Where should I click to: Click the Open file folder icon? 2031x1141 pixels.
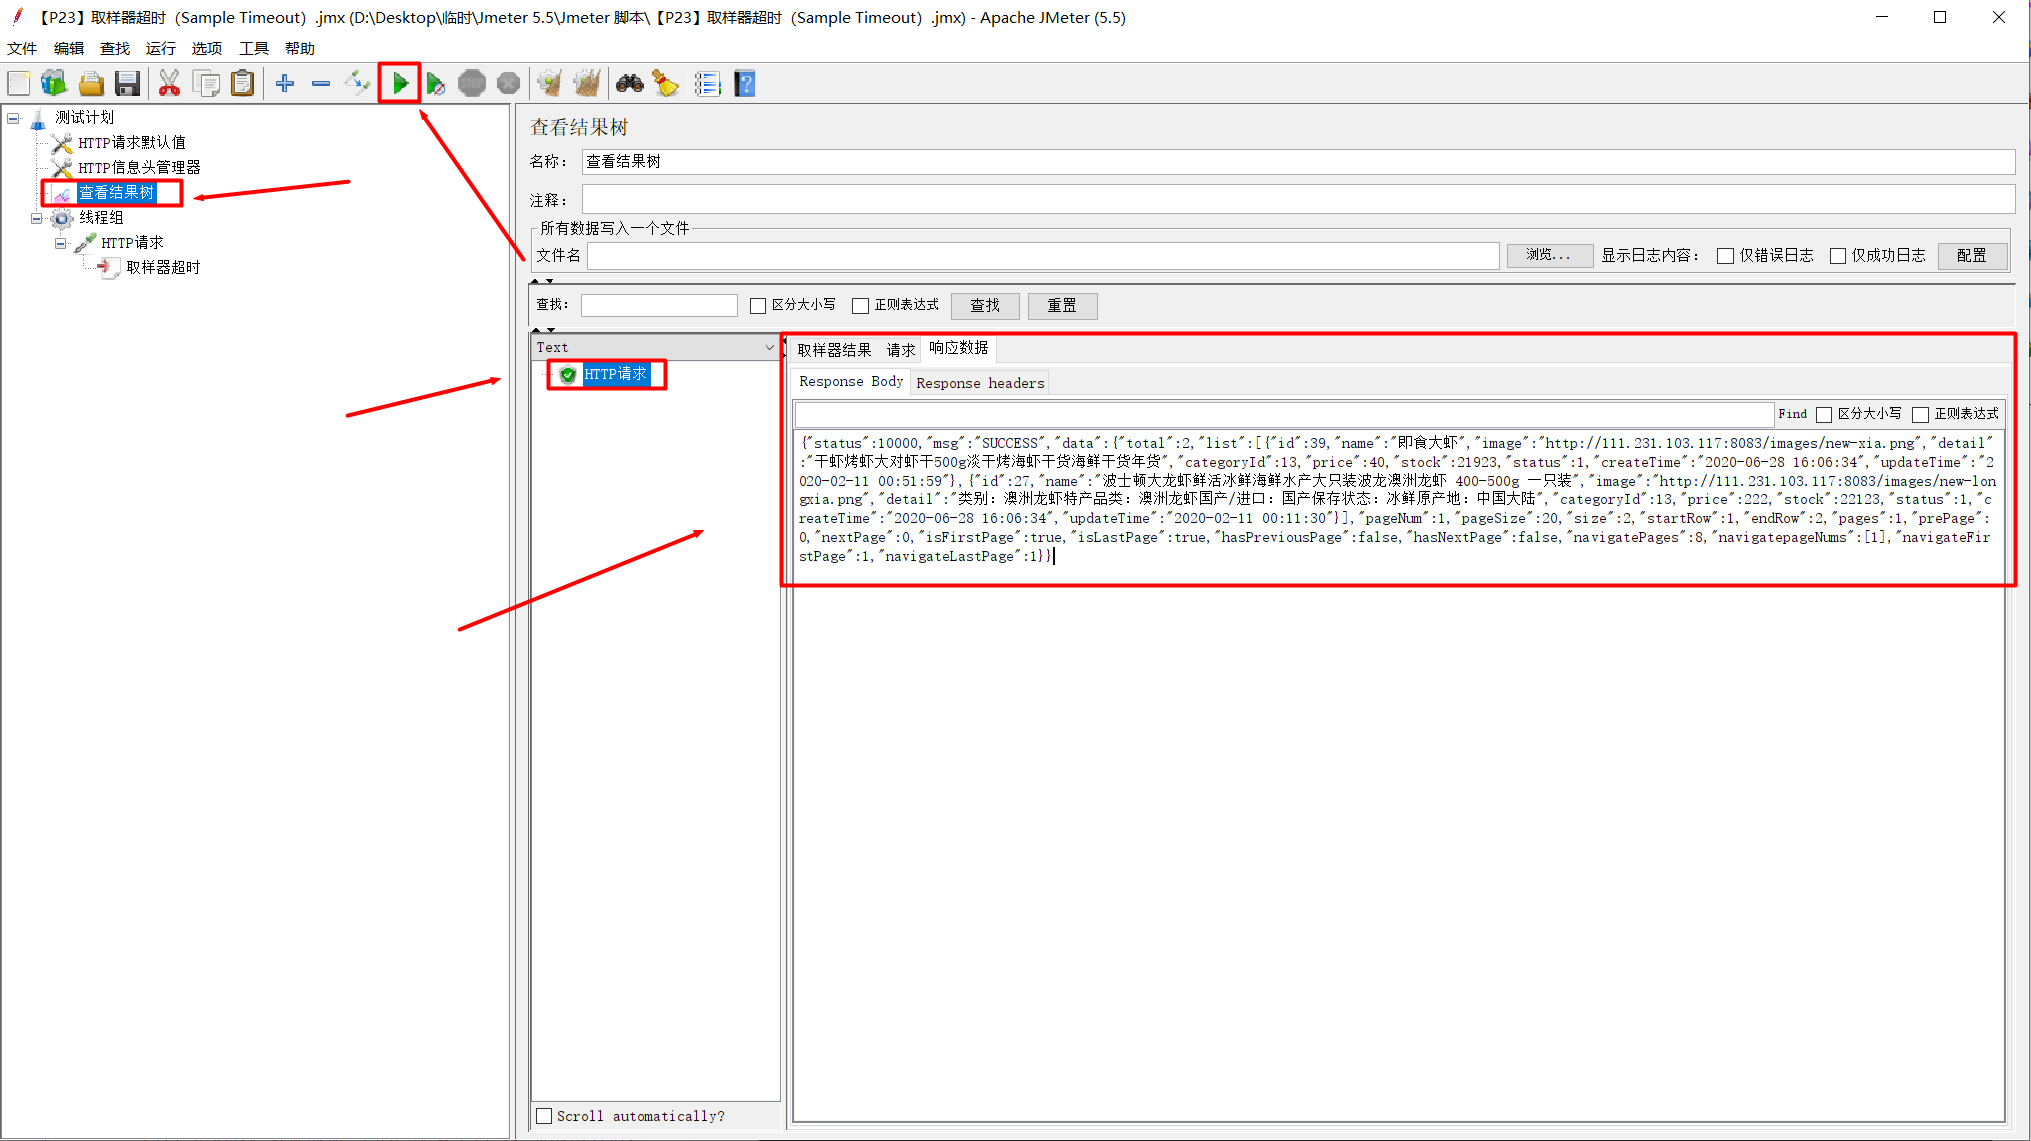91,84
